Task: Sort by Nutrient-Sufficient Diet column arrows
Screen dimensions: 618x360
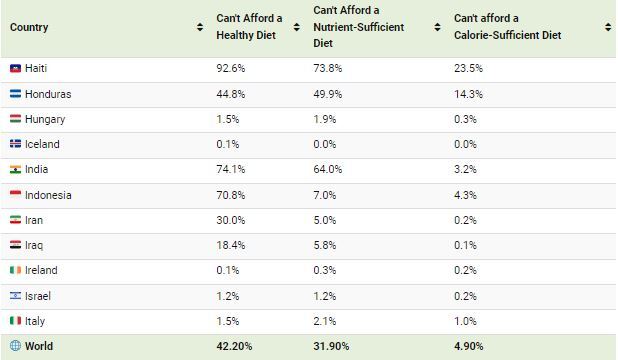Action: (437, 27)
